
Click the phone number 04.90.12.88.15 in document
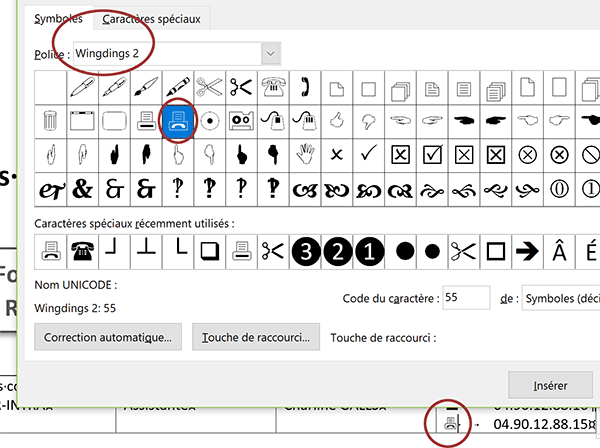tap(541, 424)
